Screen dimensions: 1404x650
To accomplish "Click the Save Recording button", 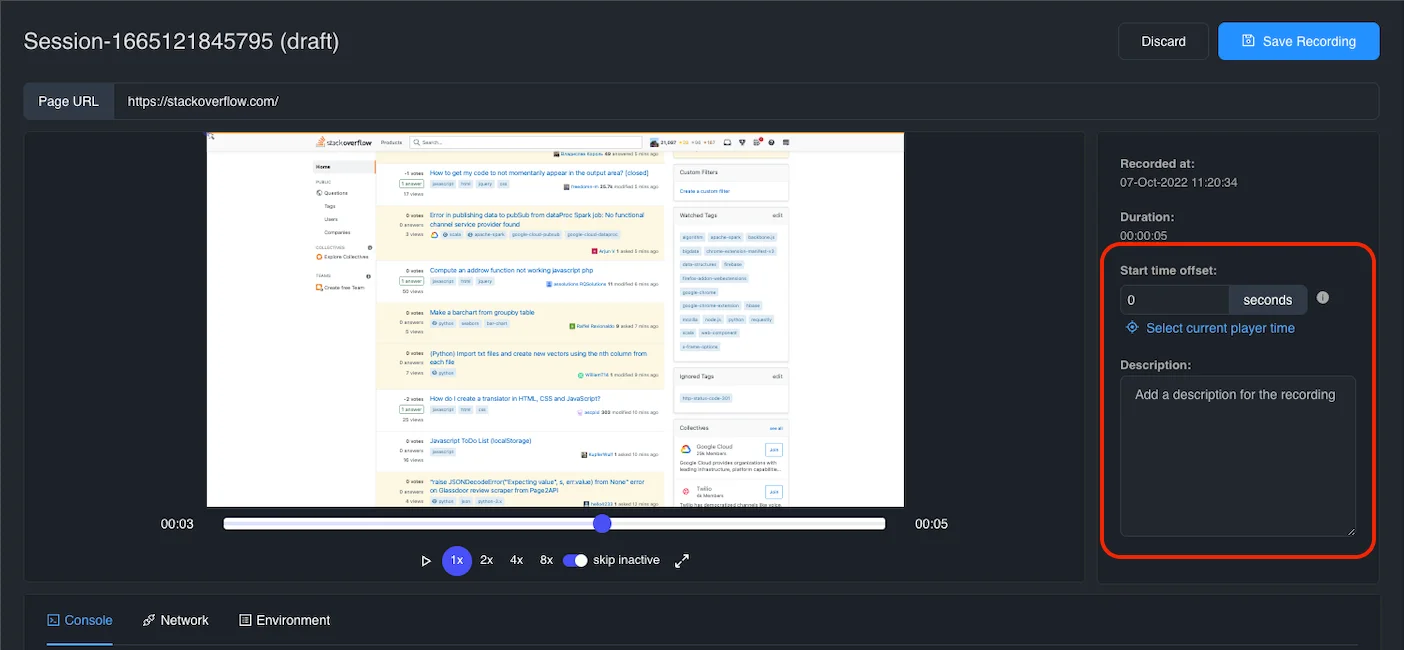I will pyautogui.click(x=1298, y=41).
